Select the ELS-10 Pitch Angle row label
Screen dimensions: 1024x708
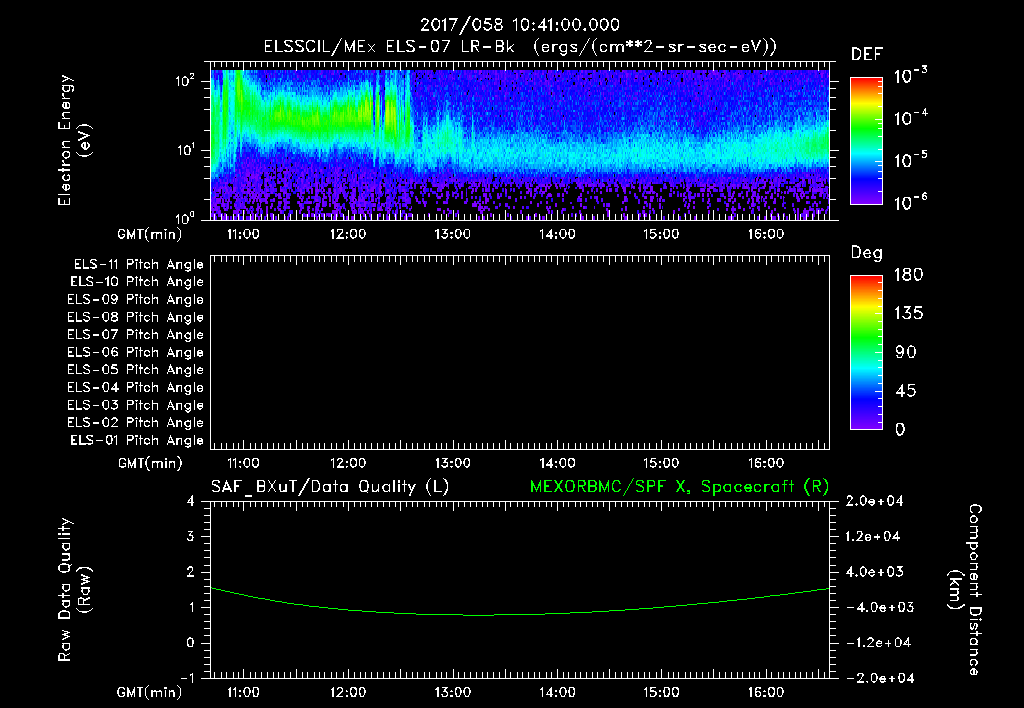137,282
